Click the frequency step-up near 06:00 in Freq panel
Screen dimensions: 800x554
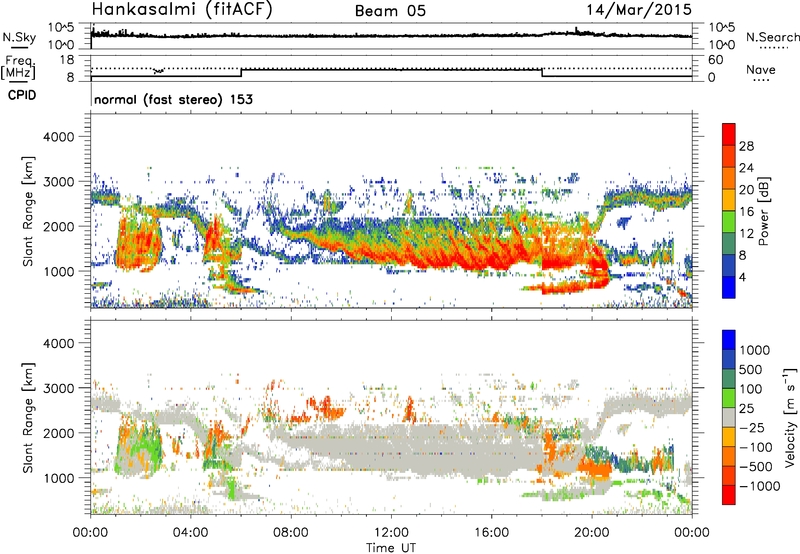pos(241,73)
